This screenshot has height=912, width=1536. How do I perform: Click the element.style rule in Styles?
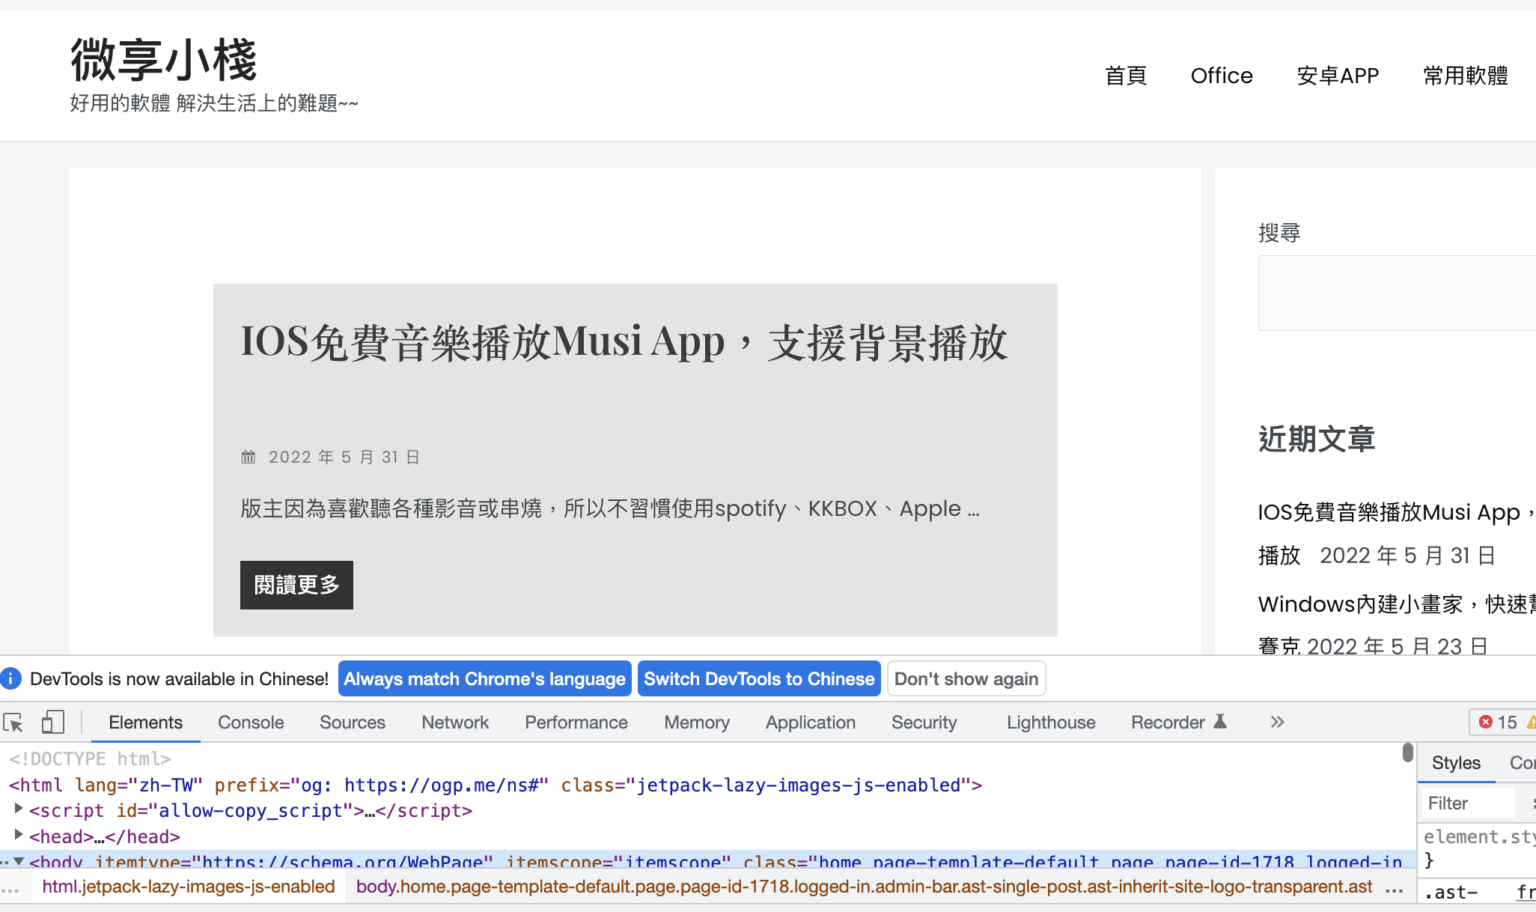pos(1479,837)
